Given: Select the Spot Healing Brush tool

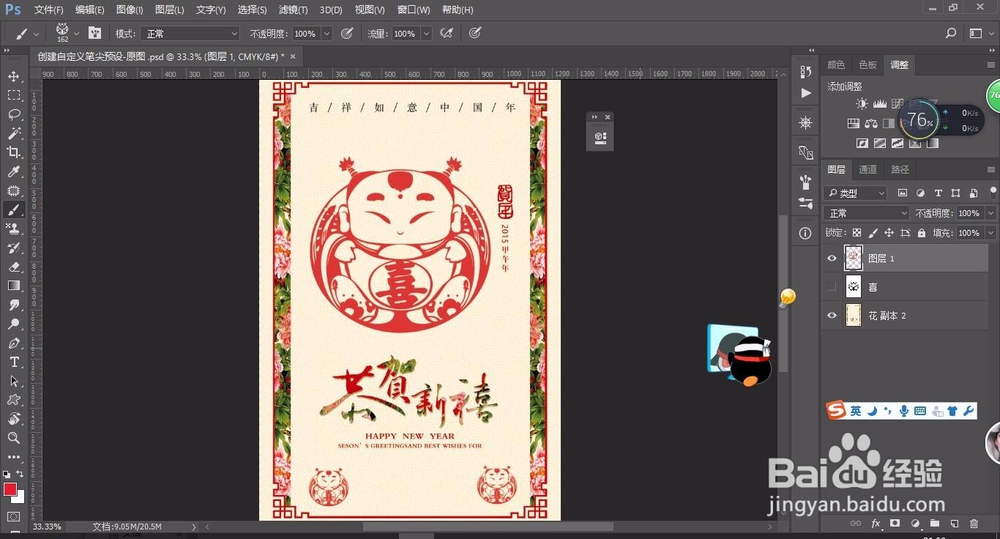Looking at the screenshot, I should 13,191.
